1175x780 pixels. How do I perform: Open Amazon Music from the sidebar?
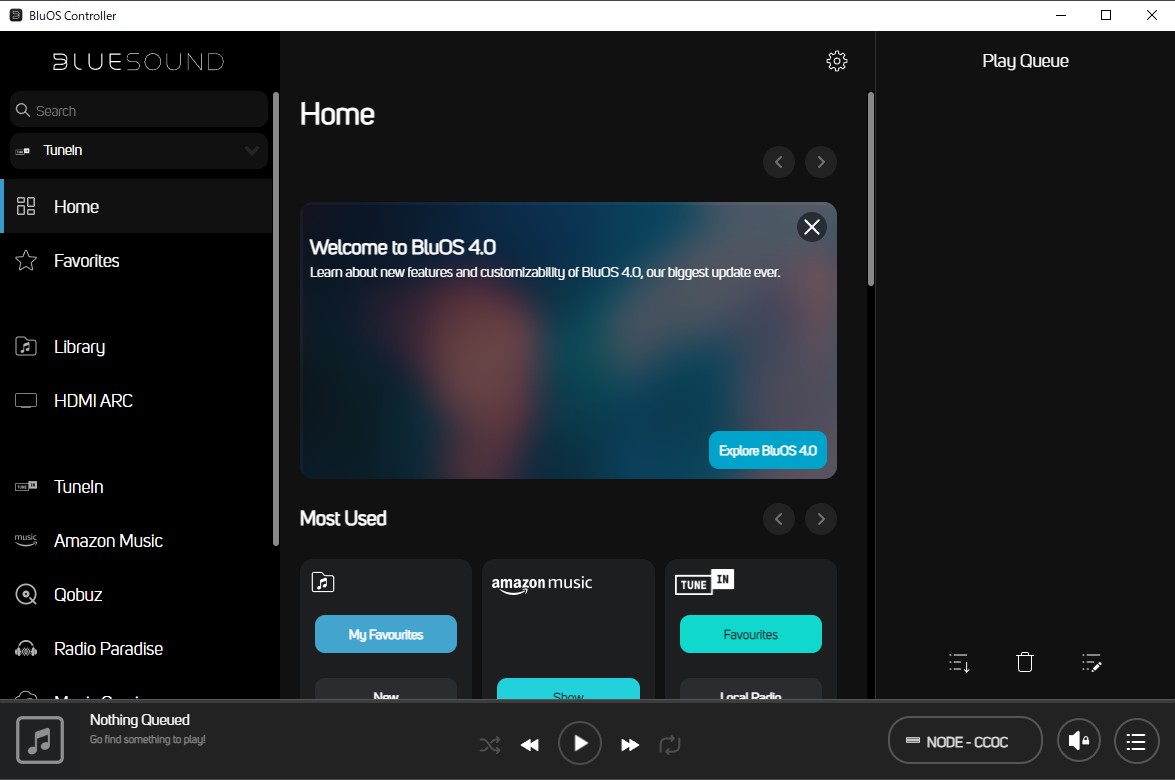tap(136, 540)
